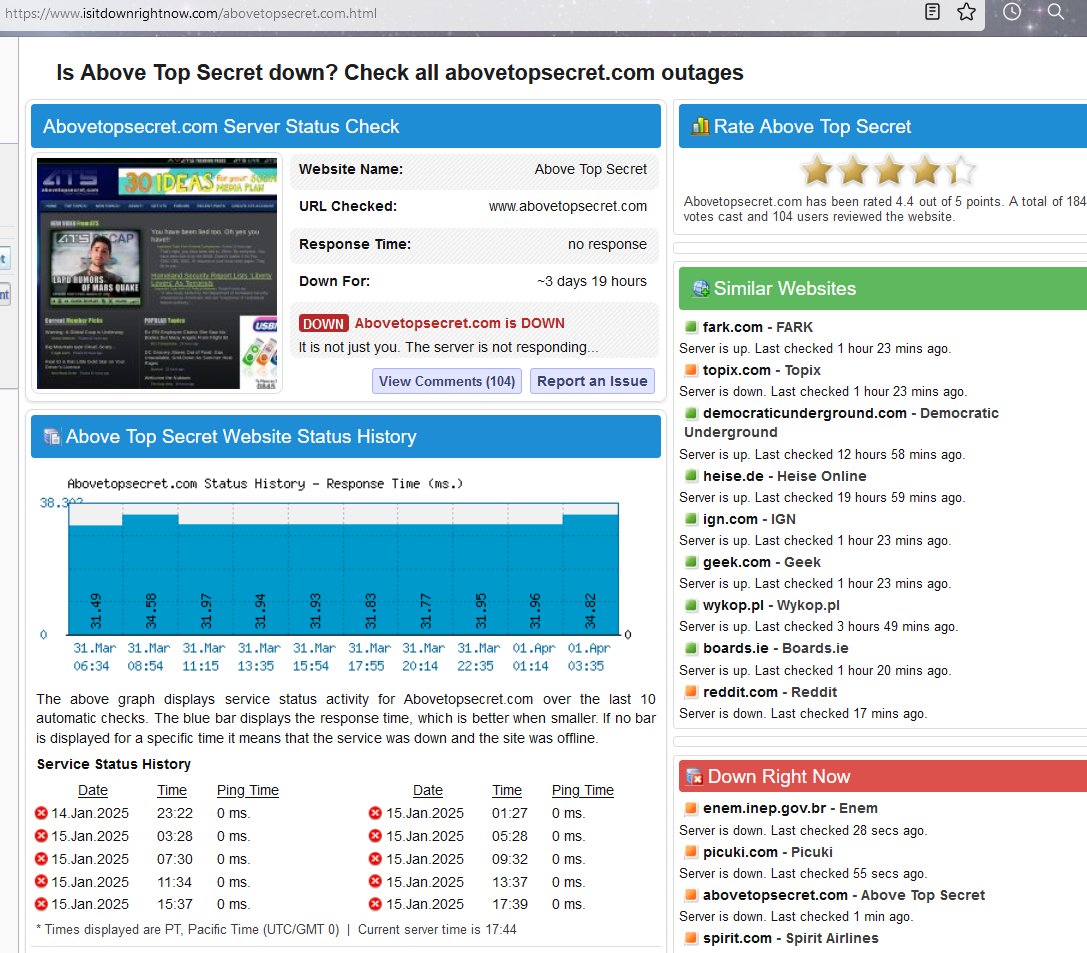Click orange status icon beside reddit.com
The image size is (1087, 953).
point(690,691)
